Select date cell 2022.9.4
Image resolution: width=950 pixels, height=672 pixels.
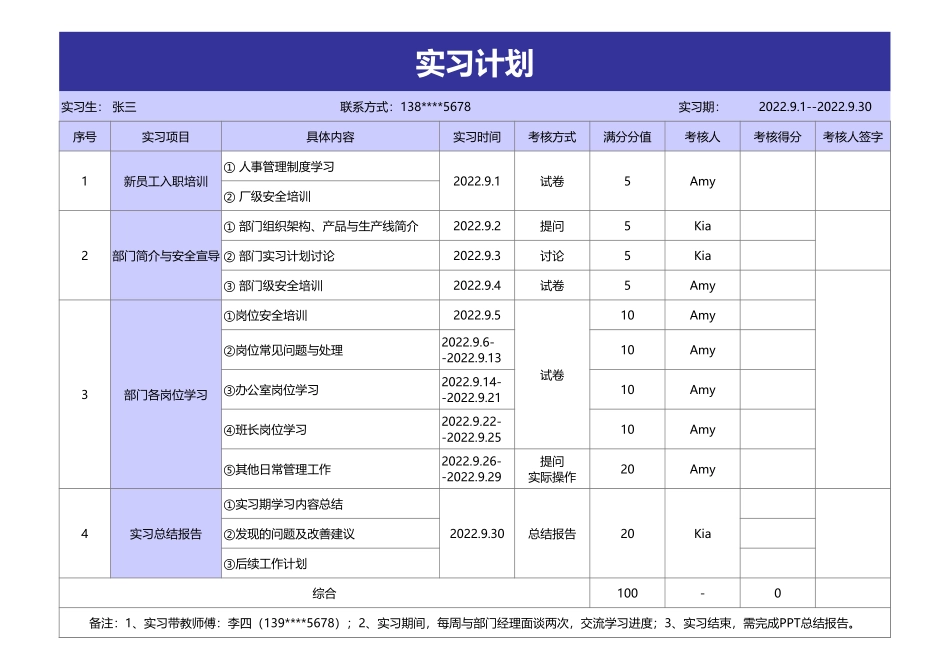[x=477, y=285]
